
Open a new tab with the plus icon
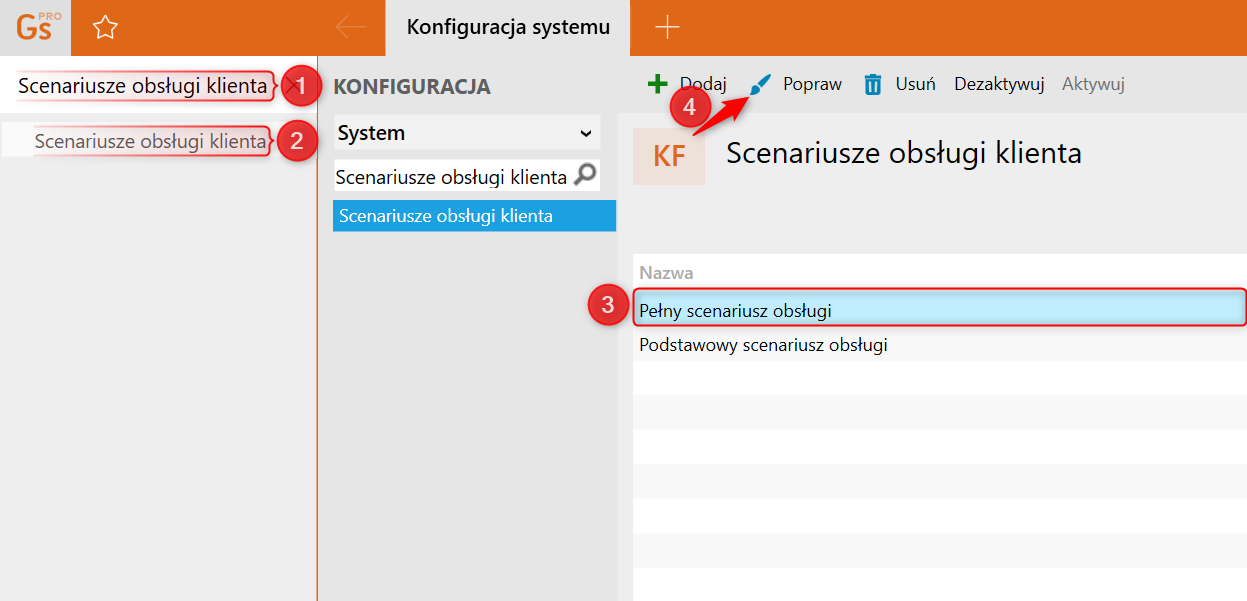(667, 28)
